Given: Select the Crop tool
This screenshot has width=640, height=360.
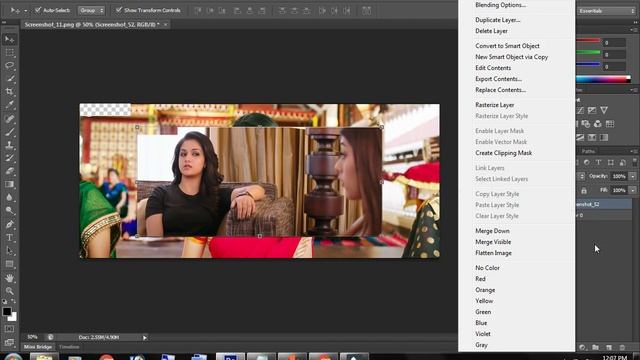Looking at the screenshot, I should [x=9, y=91].
